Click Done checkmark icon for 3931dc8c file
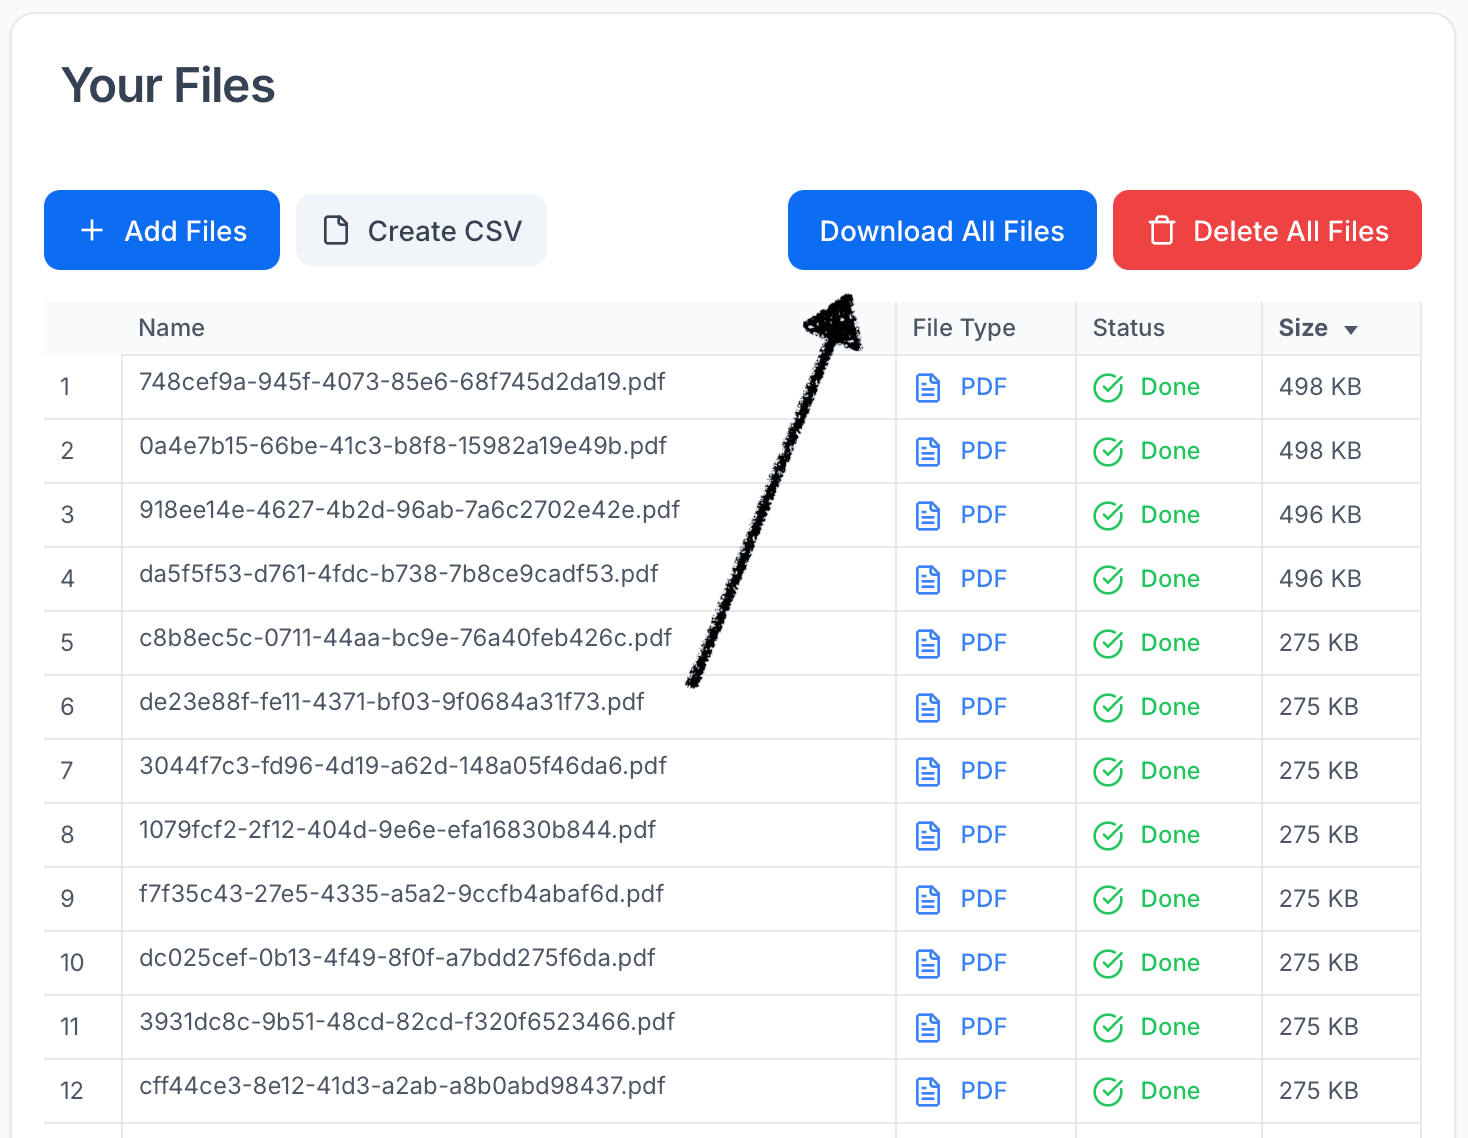 [x=1108, y=1027]
